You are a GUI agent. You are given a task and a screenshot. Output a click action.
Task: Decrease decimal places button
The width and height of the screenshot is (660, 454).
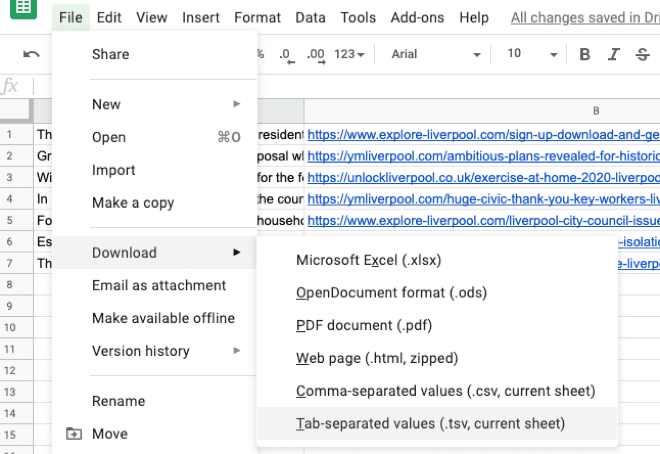287,55
